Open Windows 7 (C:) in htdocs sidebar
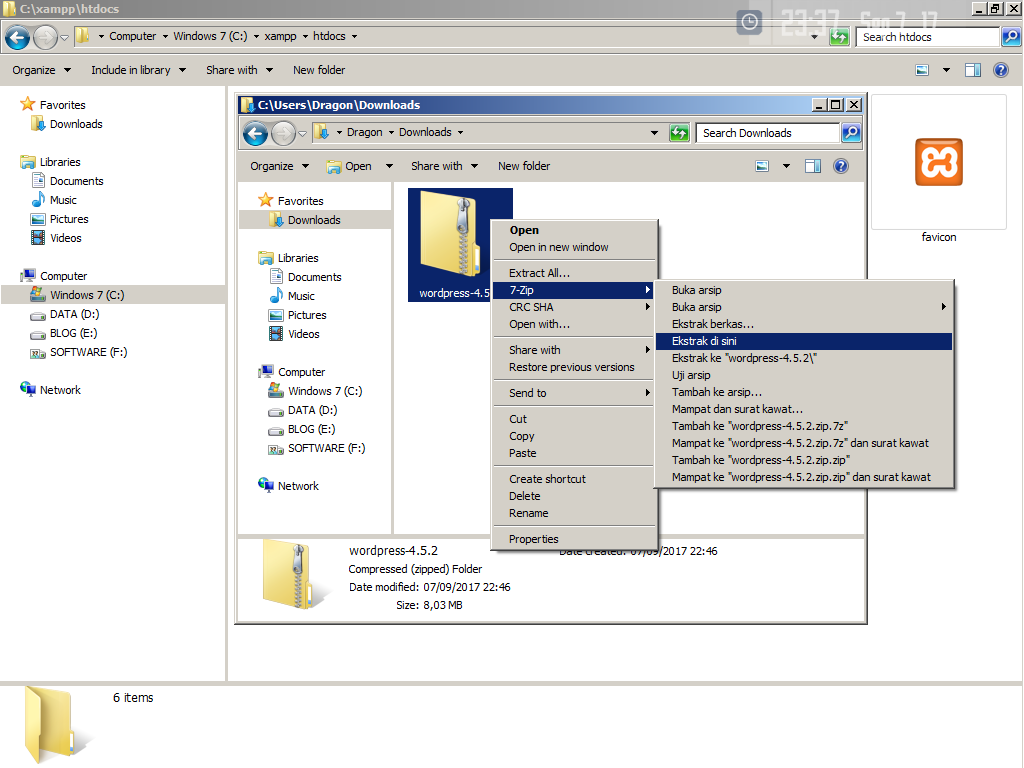The height and width of the screenshot is (768, 1024). (87, 295)
